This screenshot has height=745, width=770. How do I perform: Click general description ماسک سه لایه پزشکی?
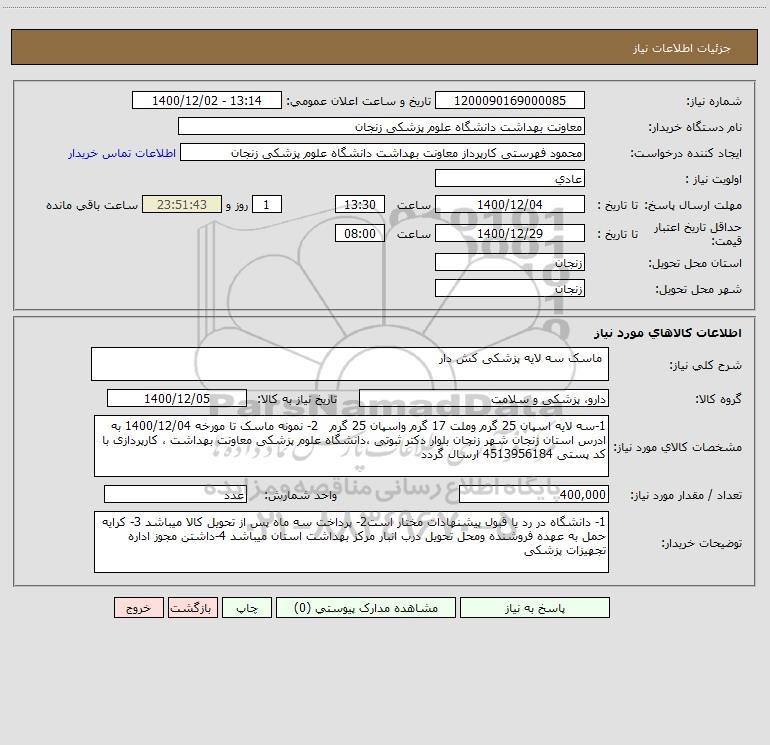tap(350, 364)
